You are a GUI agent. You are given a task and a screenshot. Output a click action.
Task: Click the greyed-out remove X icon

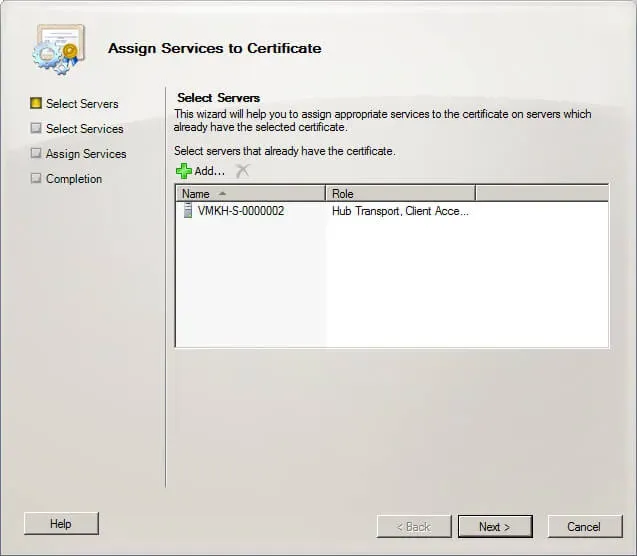[x=243, y=171]
